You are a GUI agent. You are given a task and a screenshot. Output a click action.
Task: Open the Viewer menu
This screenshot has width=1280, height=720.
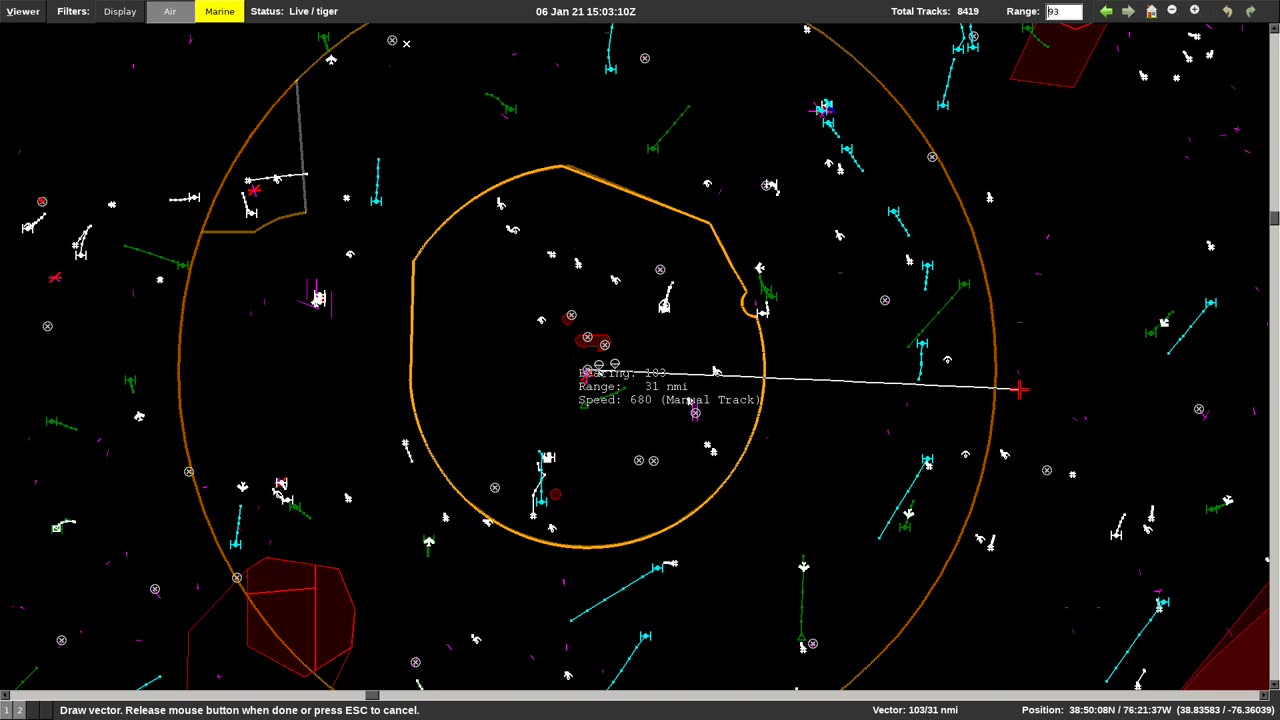(23, 11)
